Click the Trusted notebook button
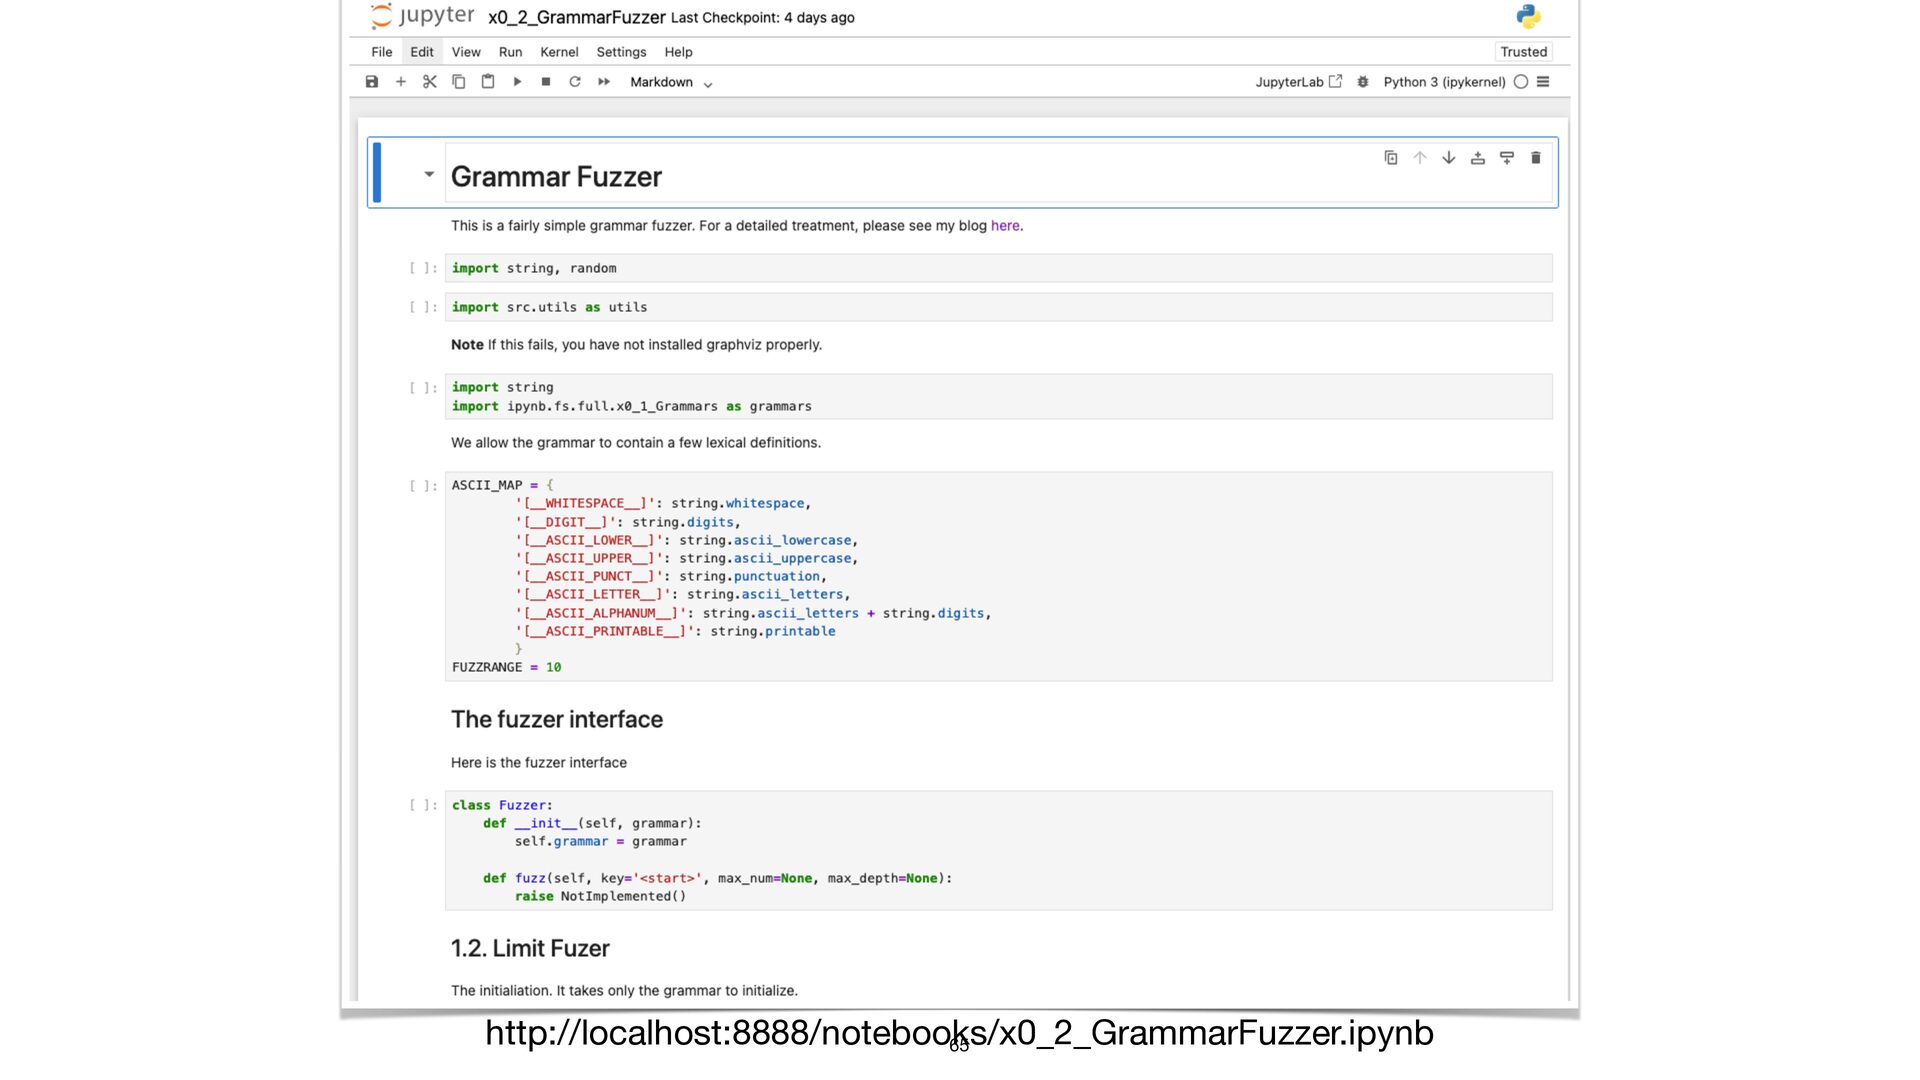The height and width of the screenshot is (1080, 1920). pyautogui.click(x=1523, y=52)
